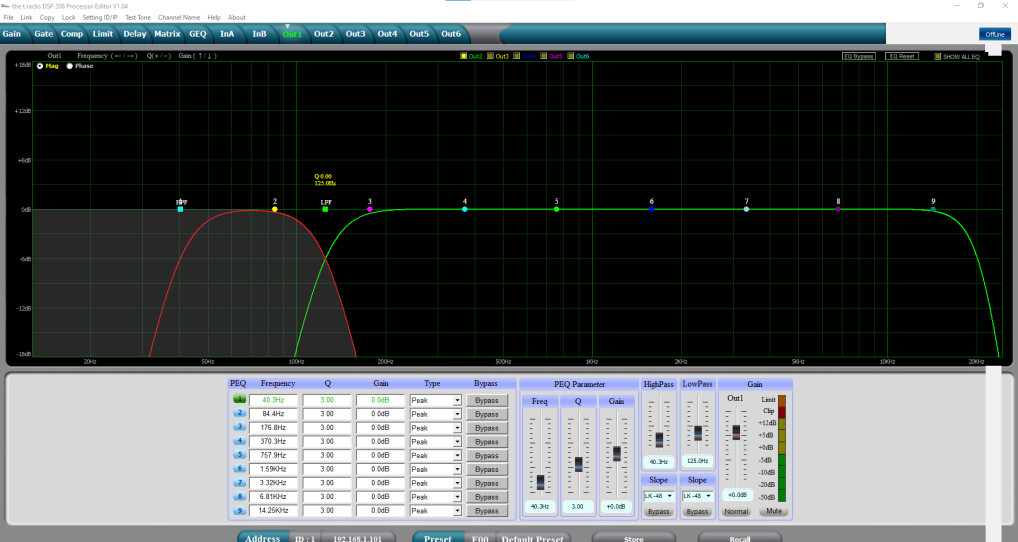Viewport: 1018px width, 542px height.
Task: Open HighPass Slope dropdown
Action: 658,496
